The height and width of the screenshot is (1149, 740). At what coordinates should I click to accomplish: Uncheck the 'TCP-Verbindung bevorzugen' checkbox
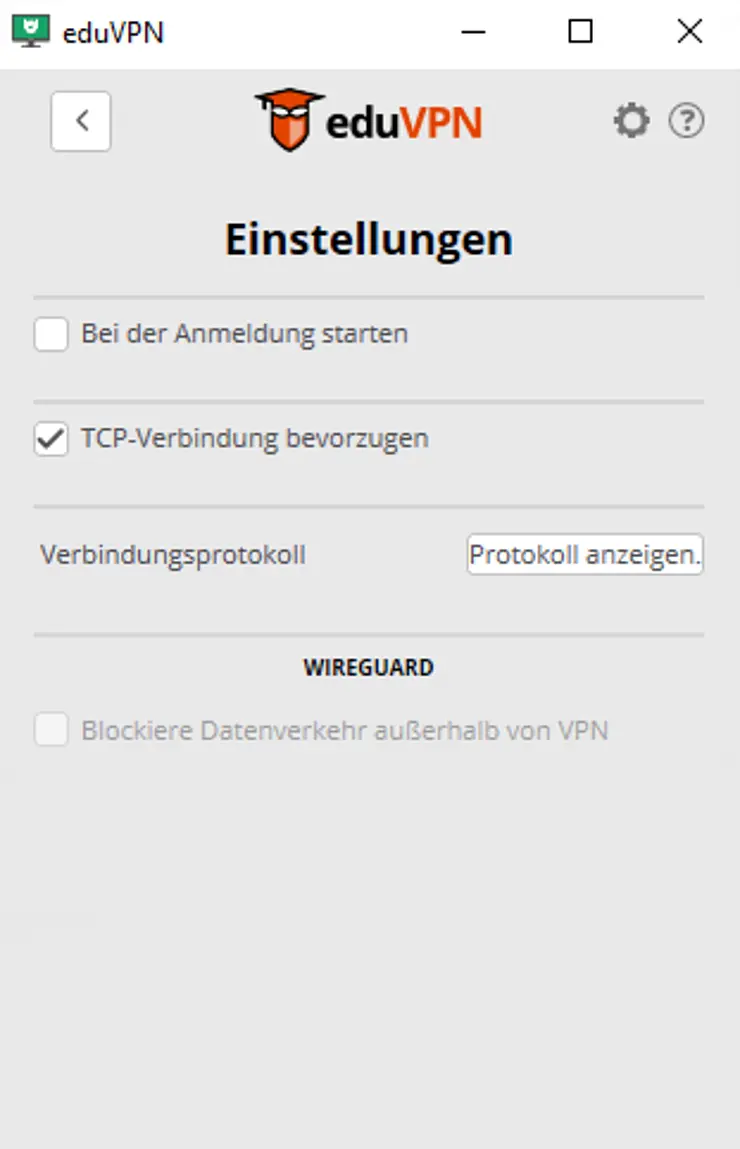tap(51, 439)
